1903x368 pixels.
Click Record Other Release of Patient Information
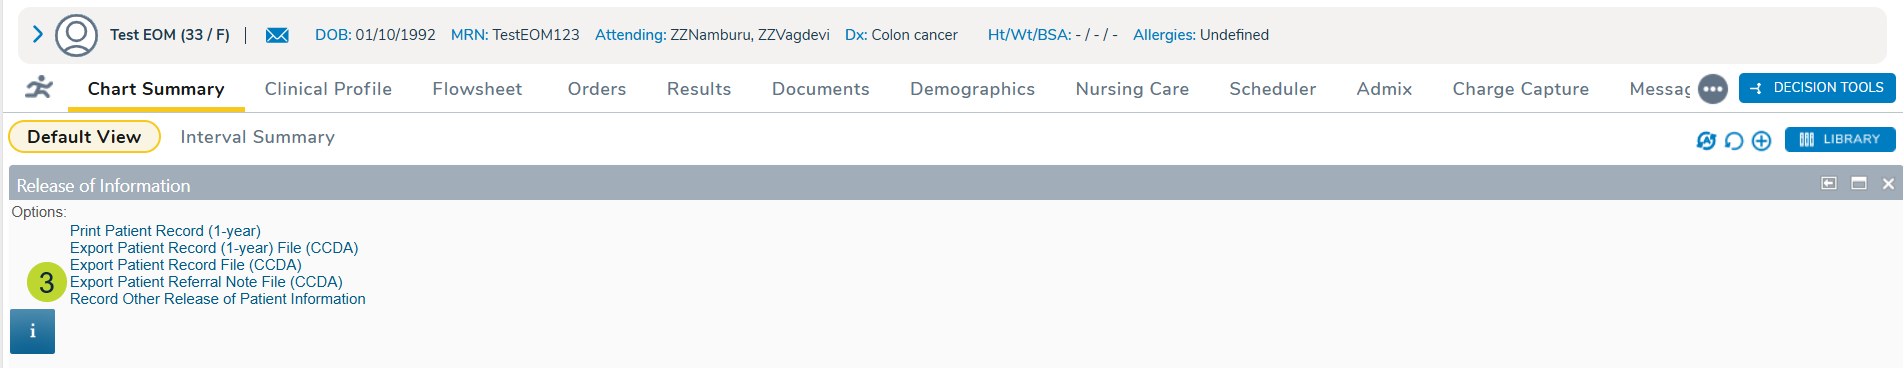pos(218,299)
